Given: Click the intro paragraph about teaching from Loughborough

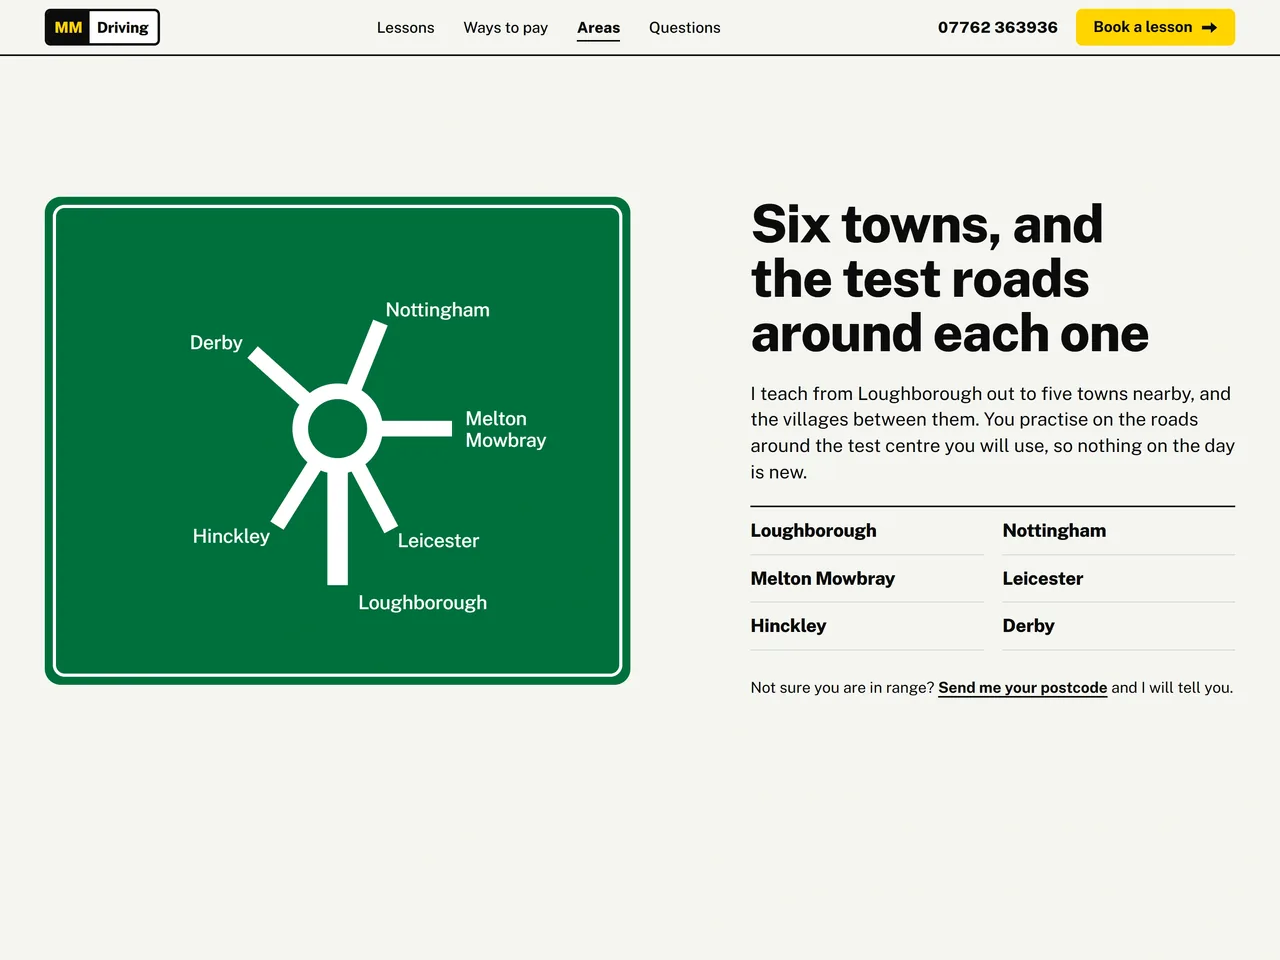Looking at the screenshot, I should pyautogui.click(x=993, y=433).
